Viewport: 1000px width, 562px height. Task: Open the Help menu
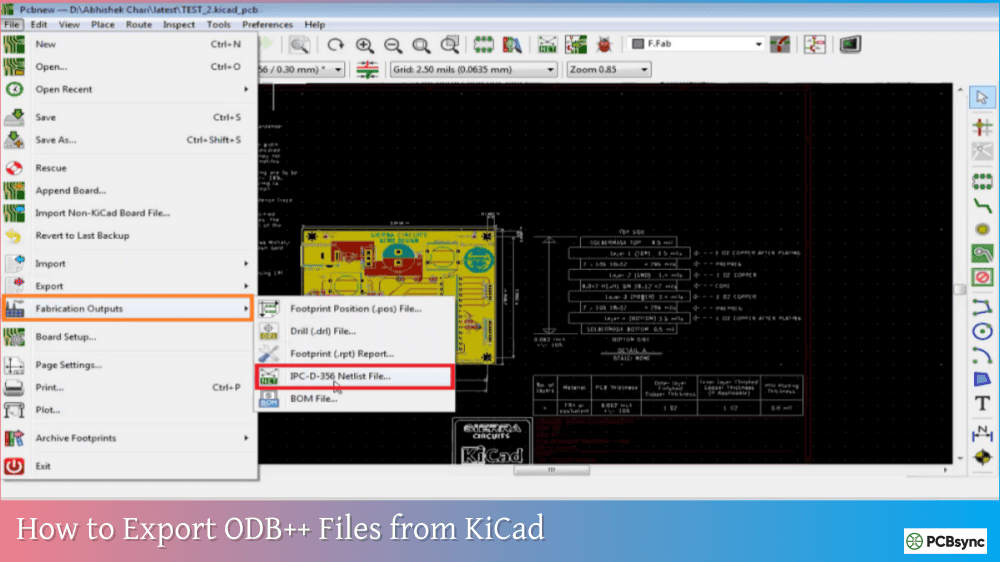[x=314, y=24]
